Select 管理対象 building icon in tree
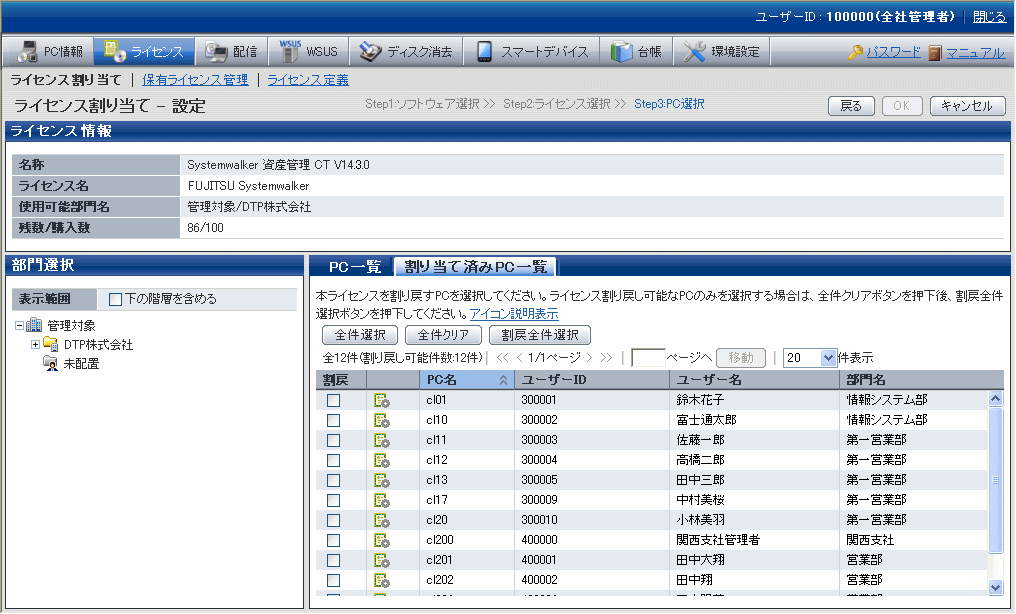Screen dimensions: 1016x614 (34, 325)
